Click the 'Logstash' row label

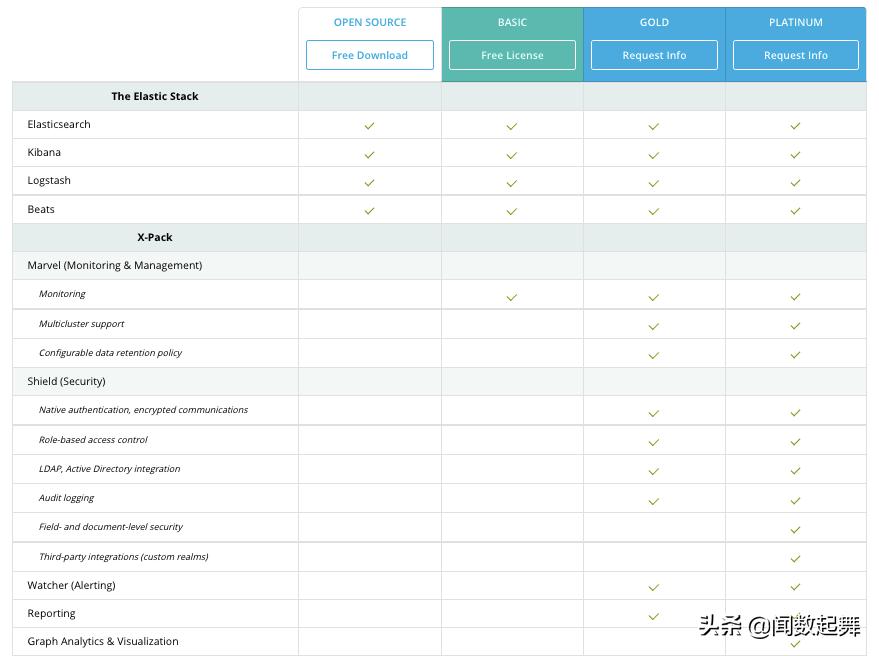tap(49, 181)
